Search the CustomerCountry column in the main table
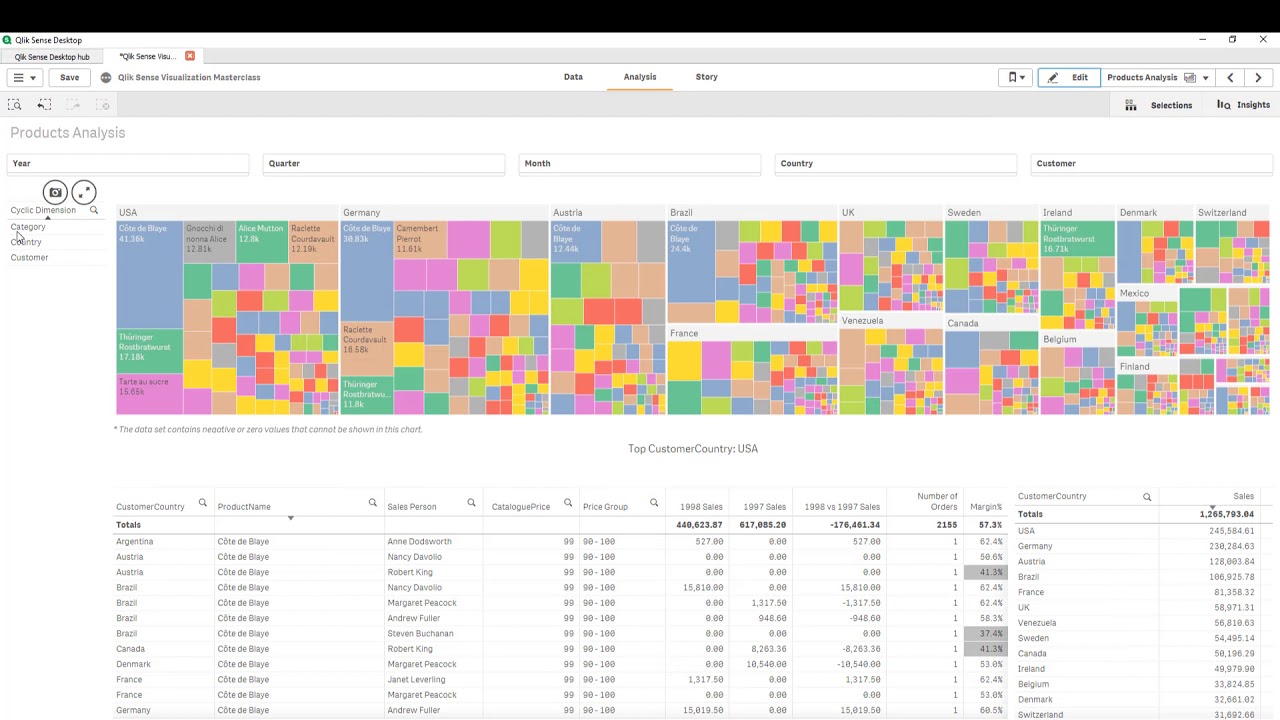 202,503
